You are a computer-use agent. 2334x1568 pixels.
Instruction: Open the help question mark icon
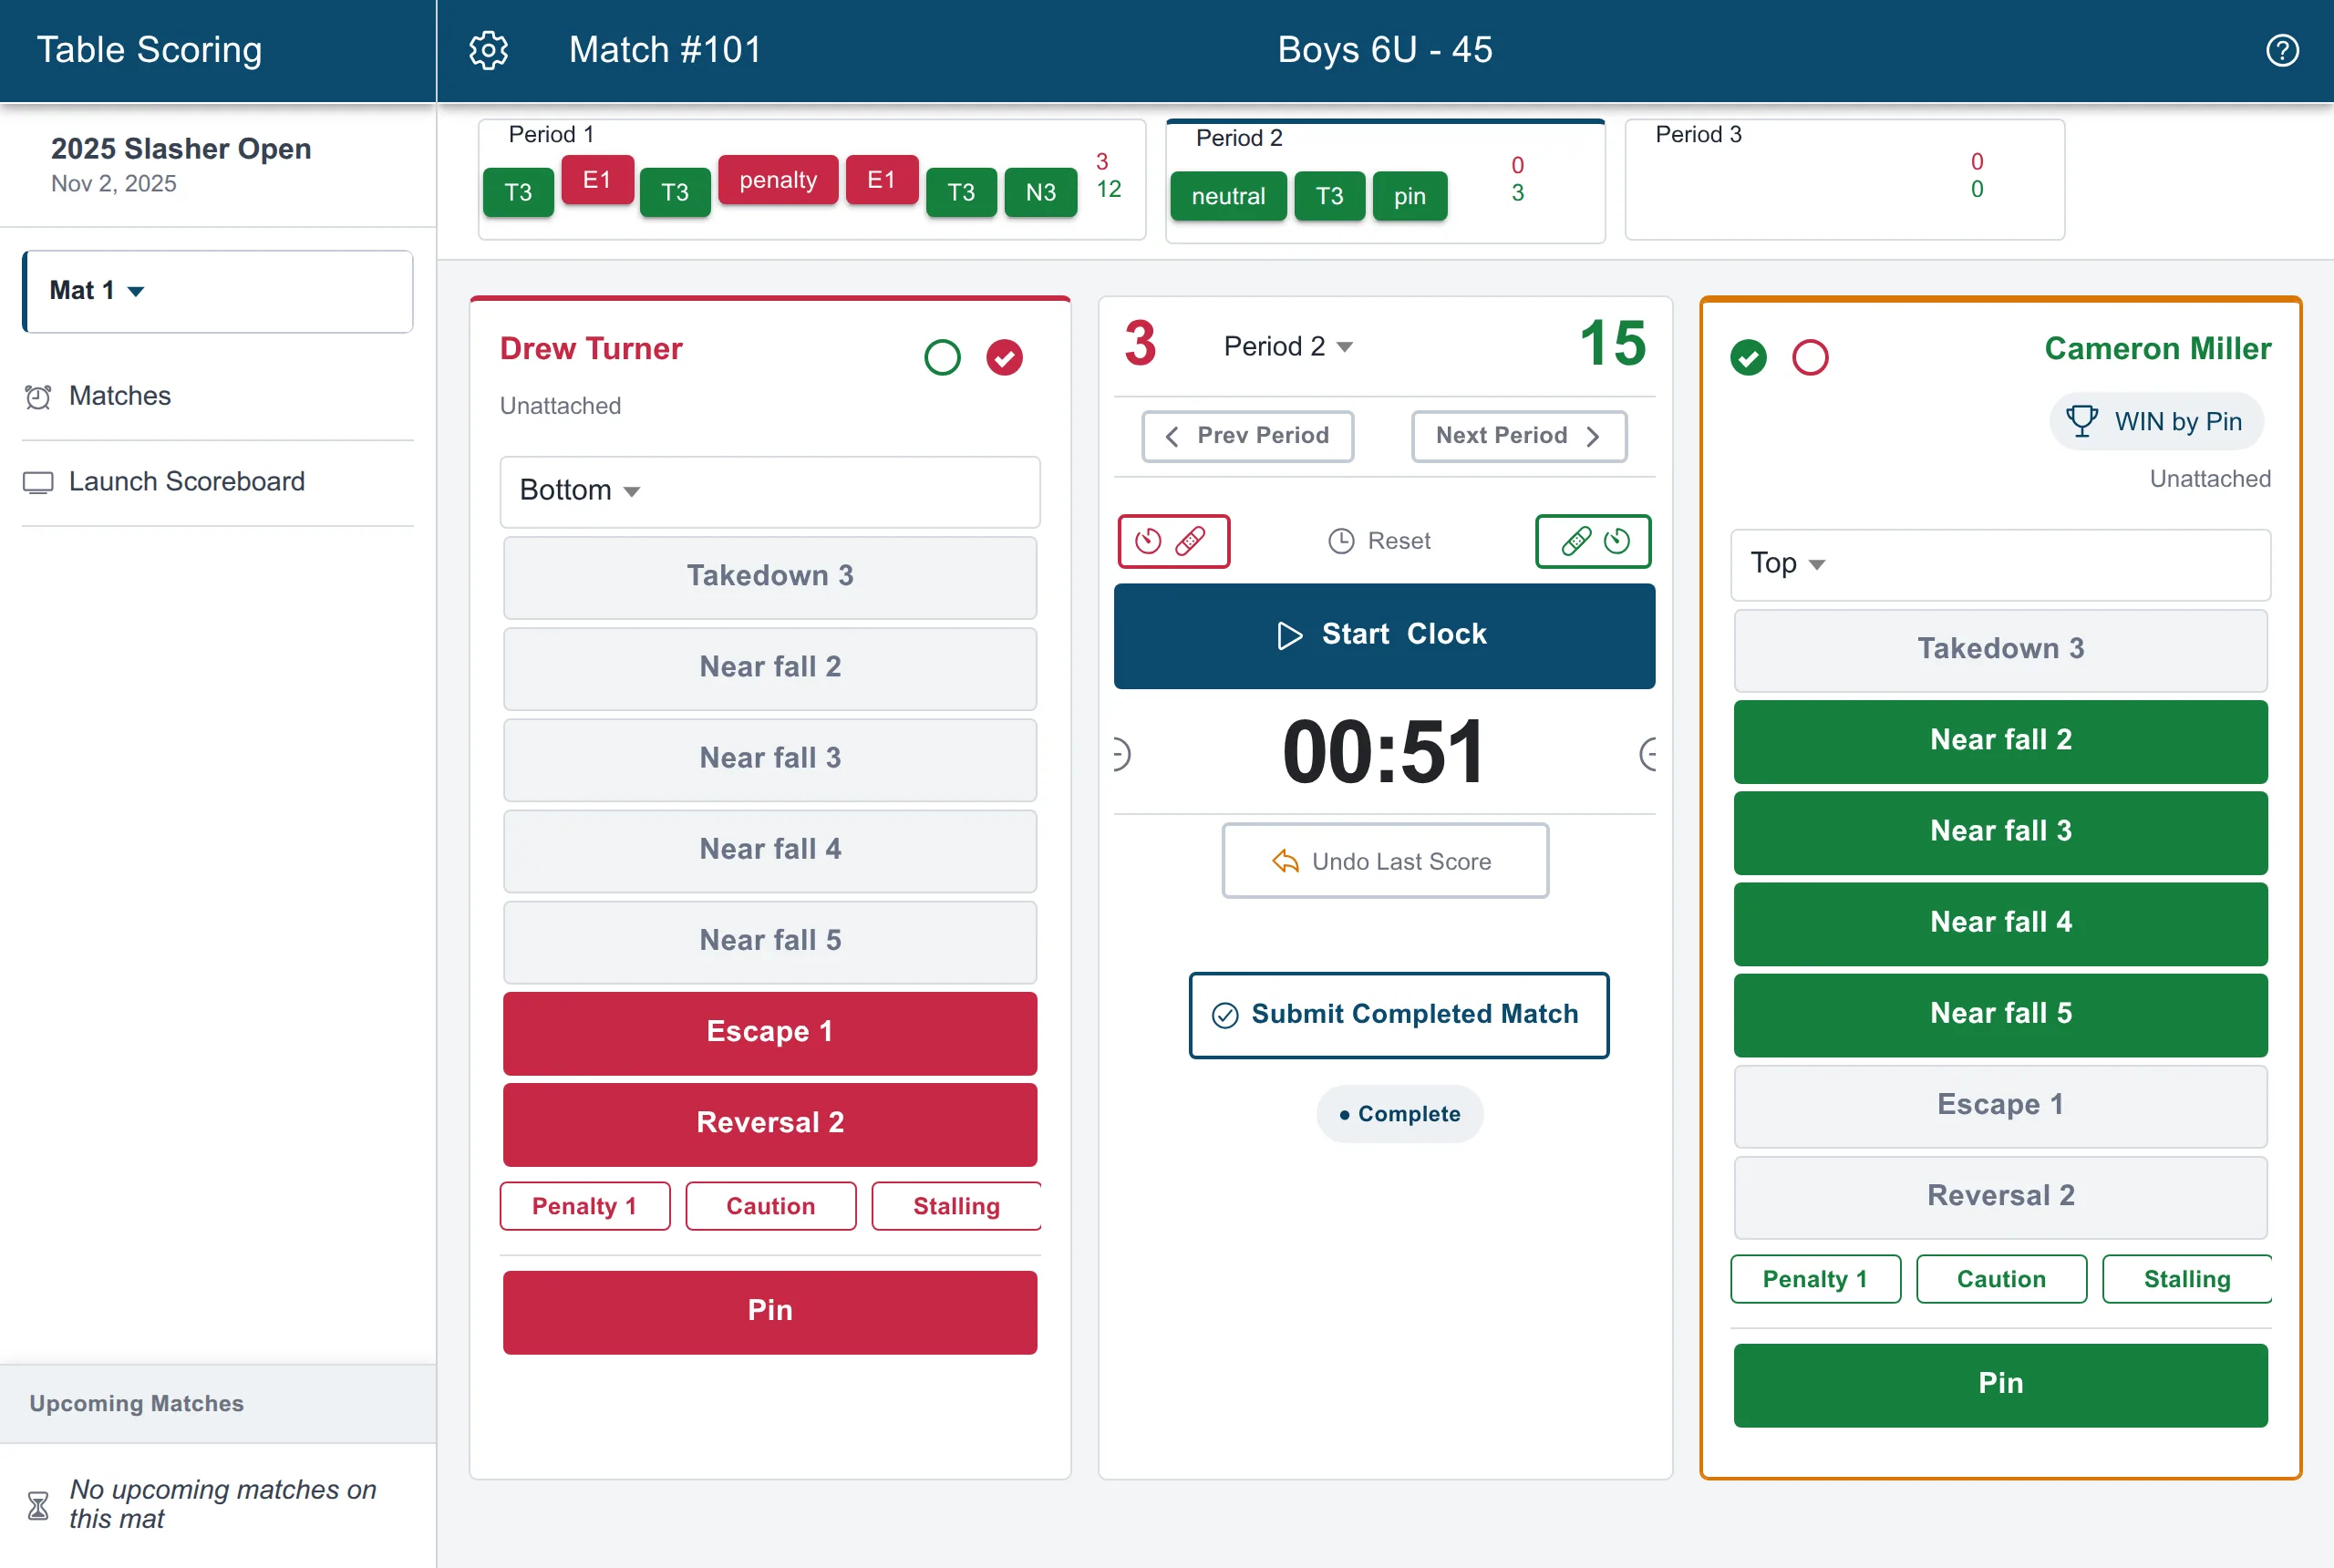[x=2282, y=50]
